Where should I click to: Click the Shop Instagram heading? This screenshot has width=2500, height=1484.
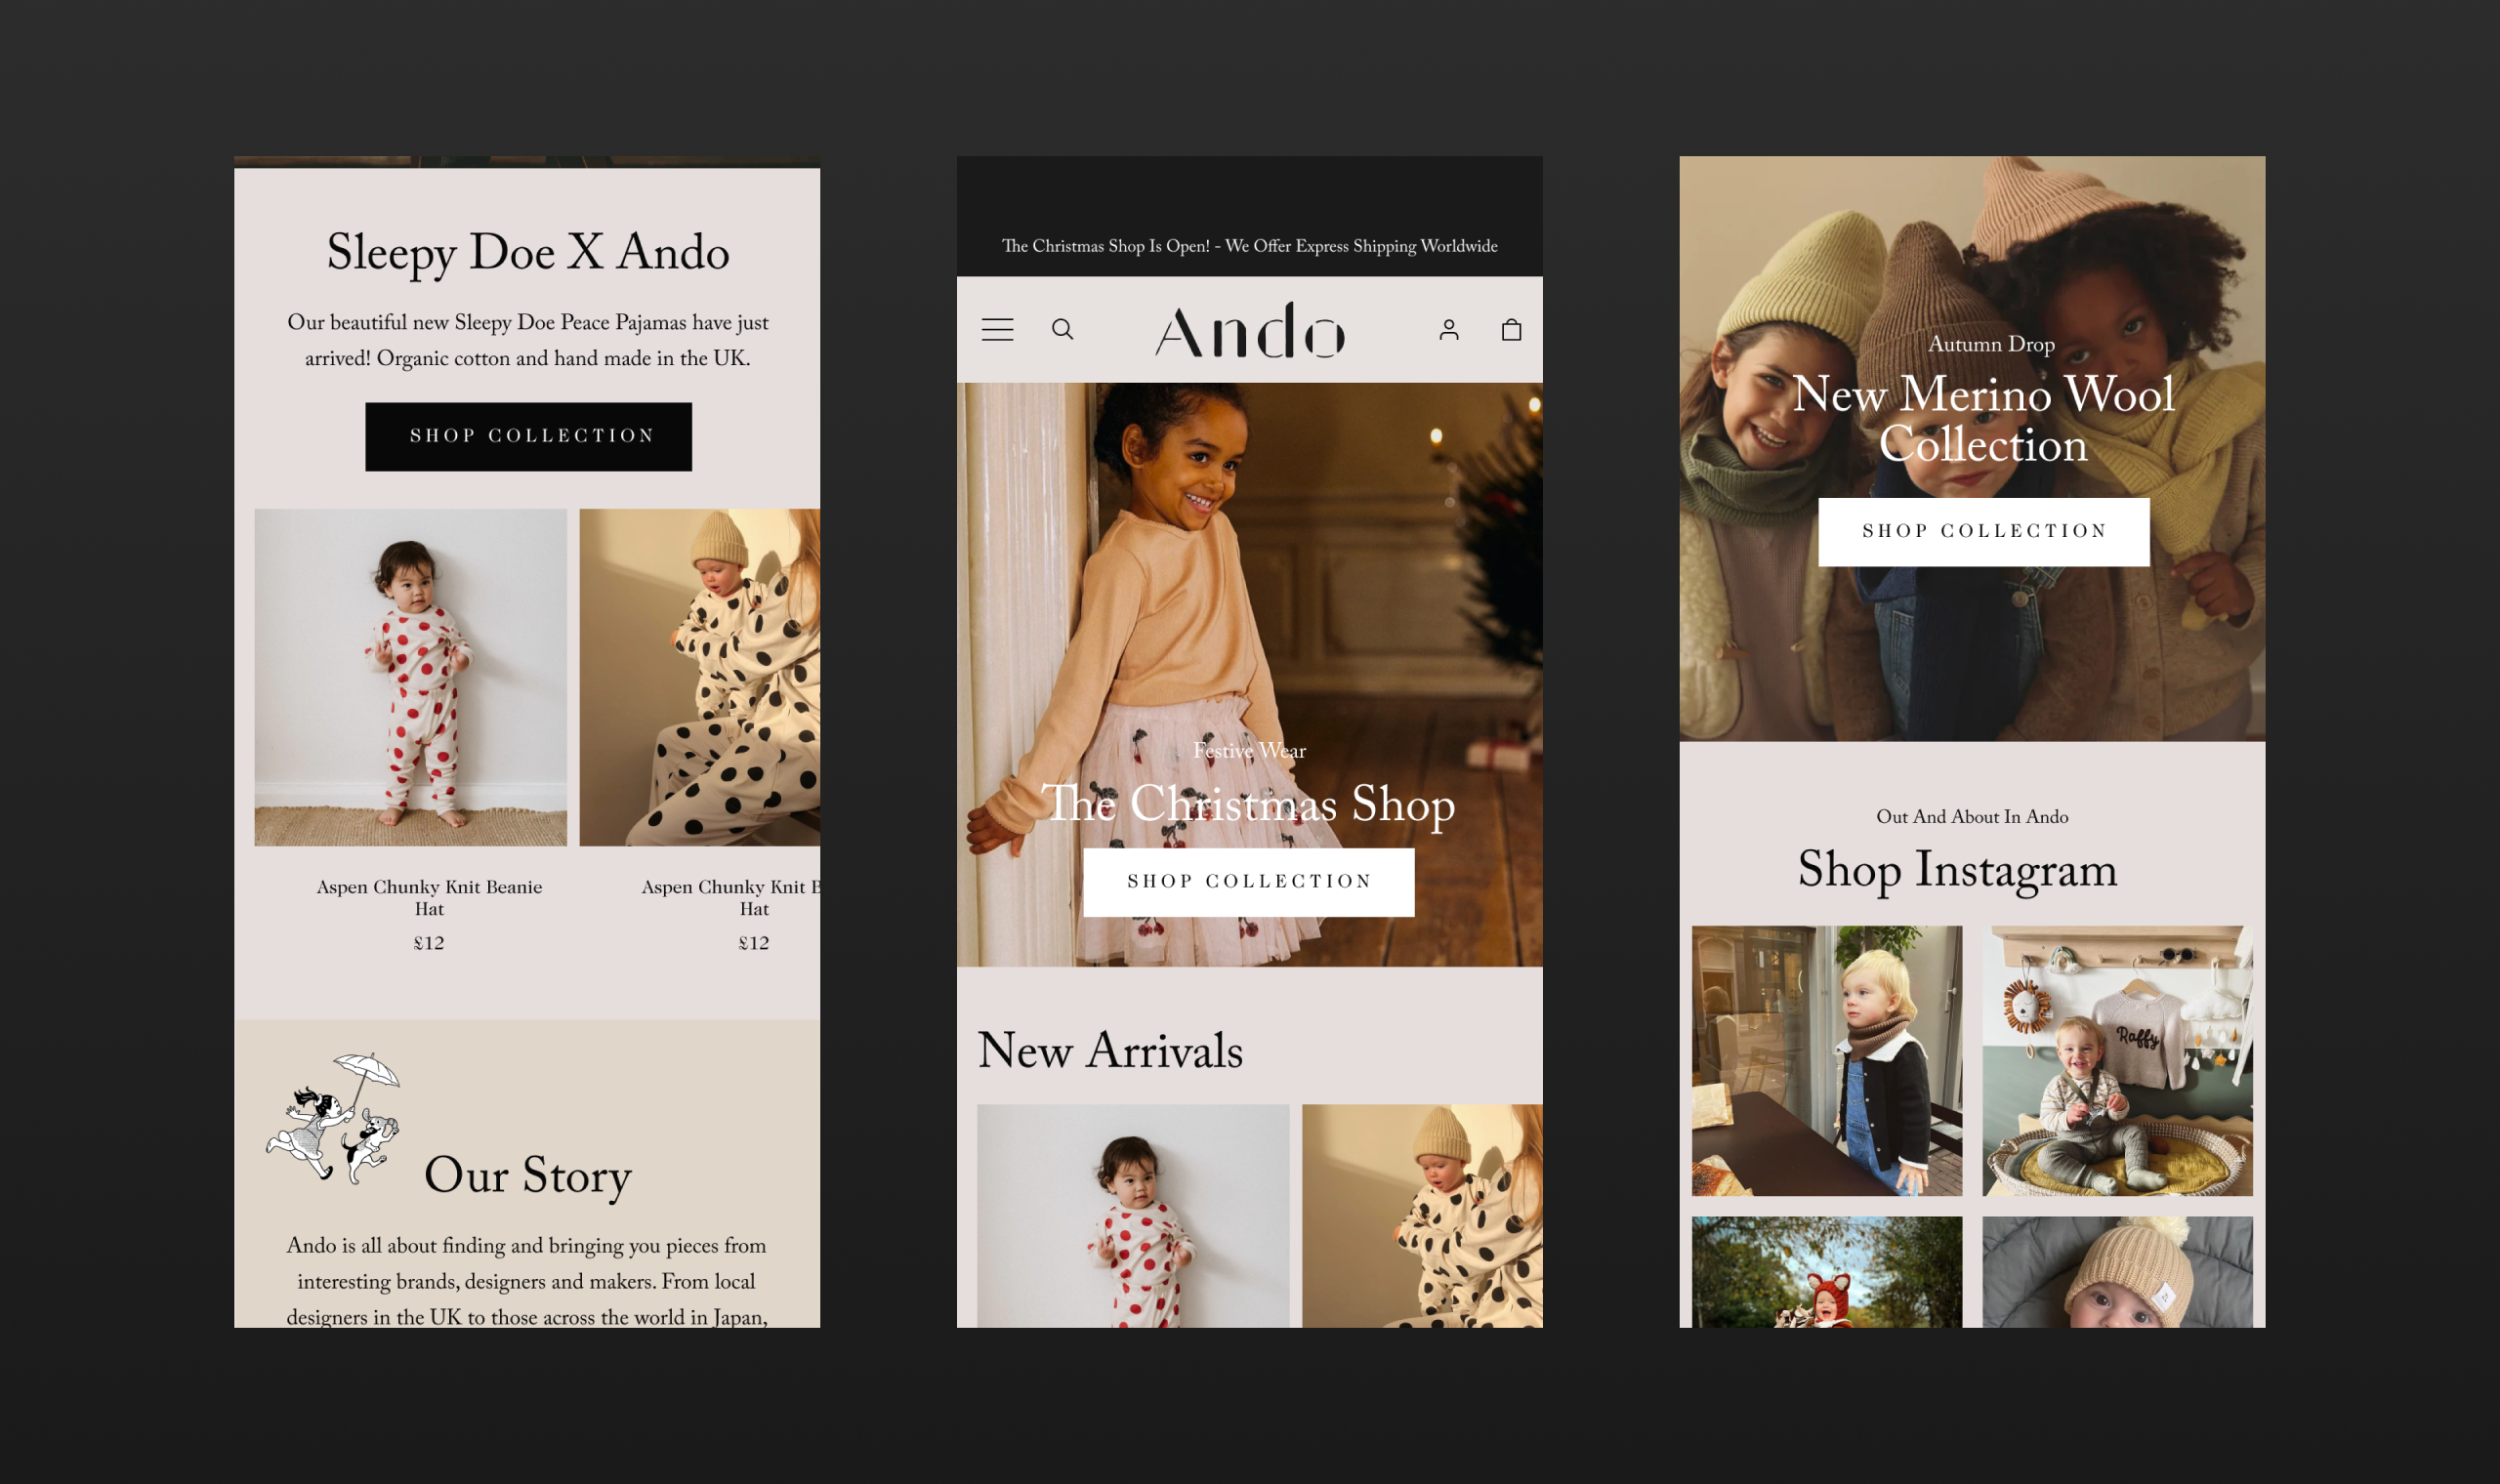[x=1957, y=869]
